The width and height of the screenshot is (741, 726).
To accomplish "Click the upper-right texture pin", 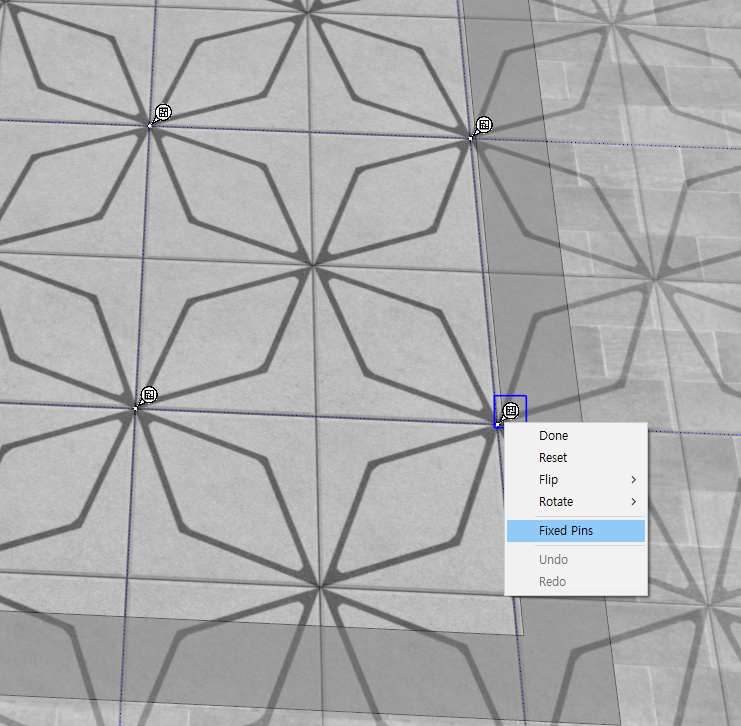I will pos(483,126).
